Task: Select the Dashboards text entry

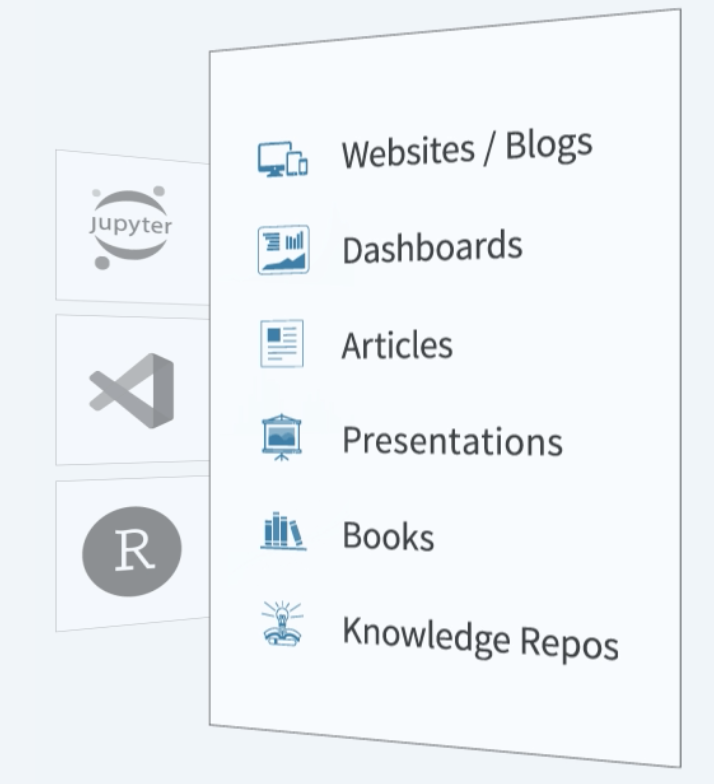Action: coord(431,248)
